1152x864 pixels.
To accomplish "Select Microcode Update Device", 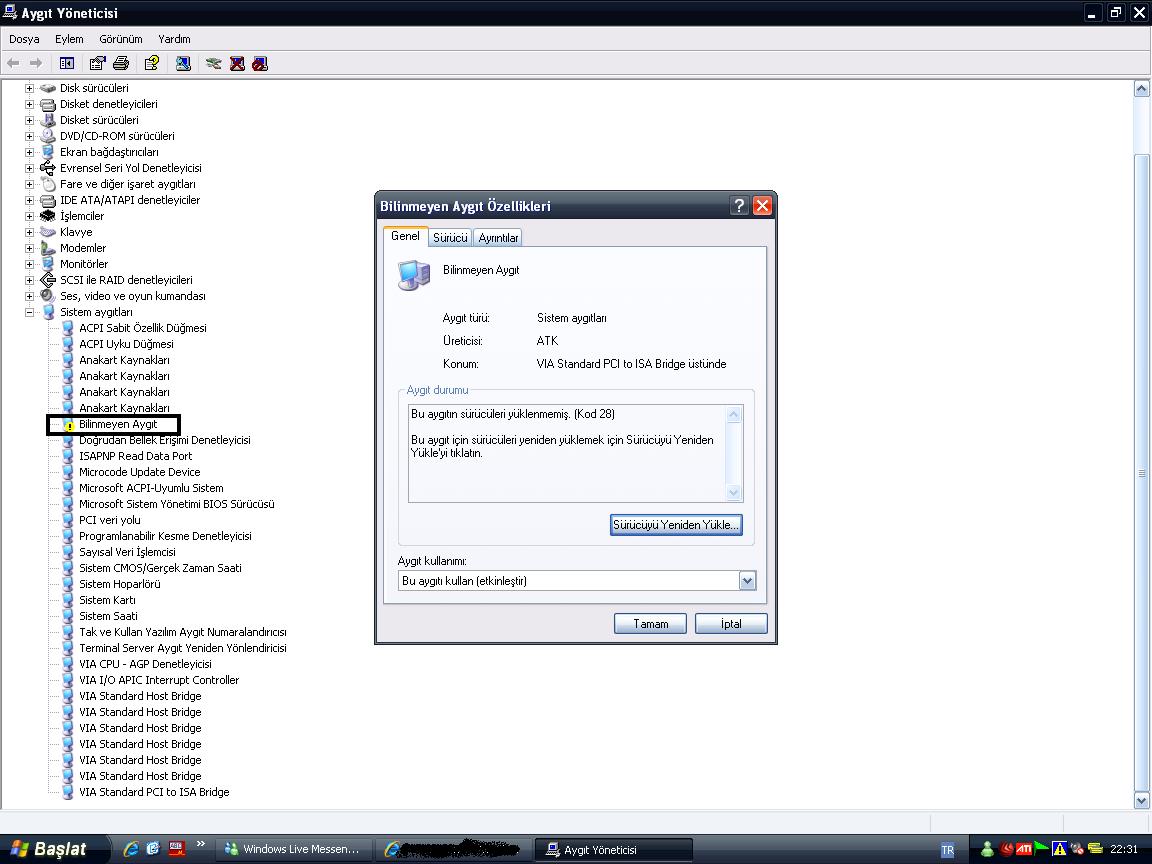I will click(x=140, y=472).
